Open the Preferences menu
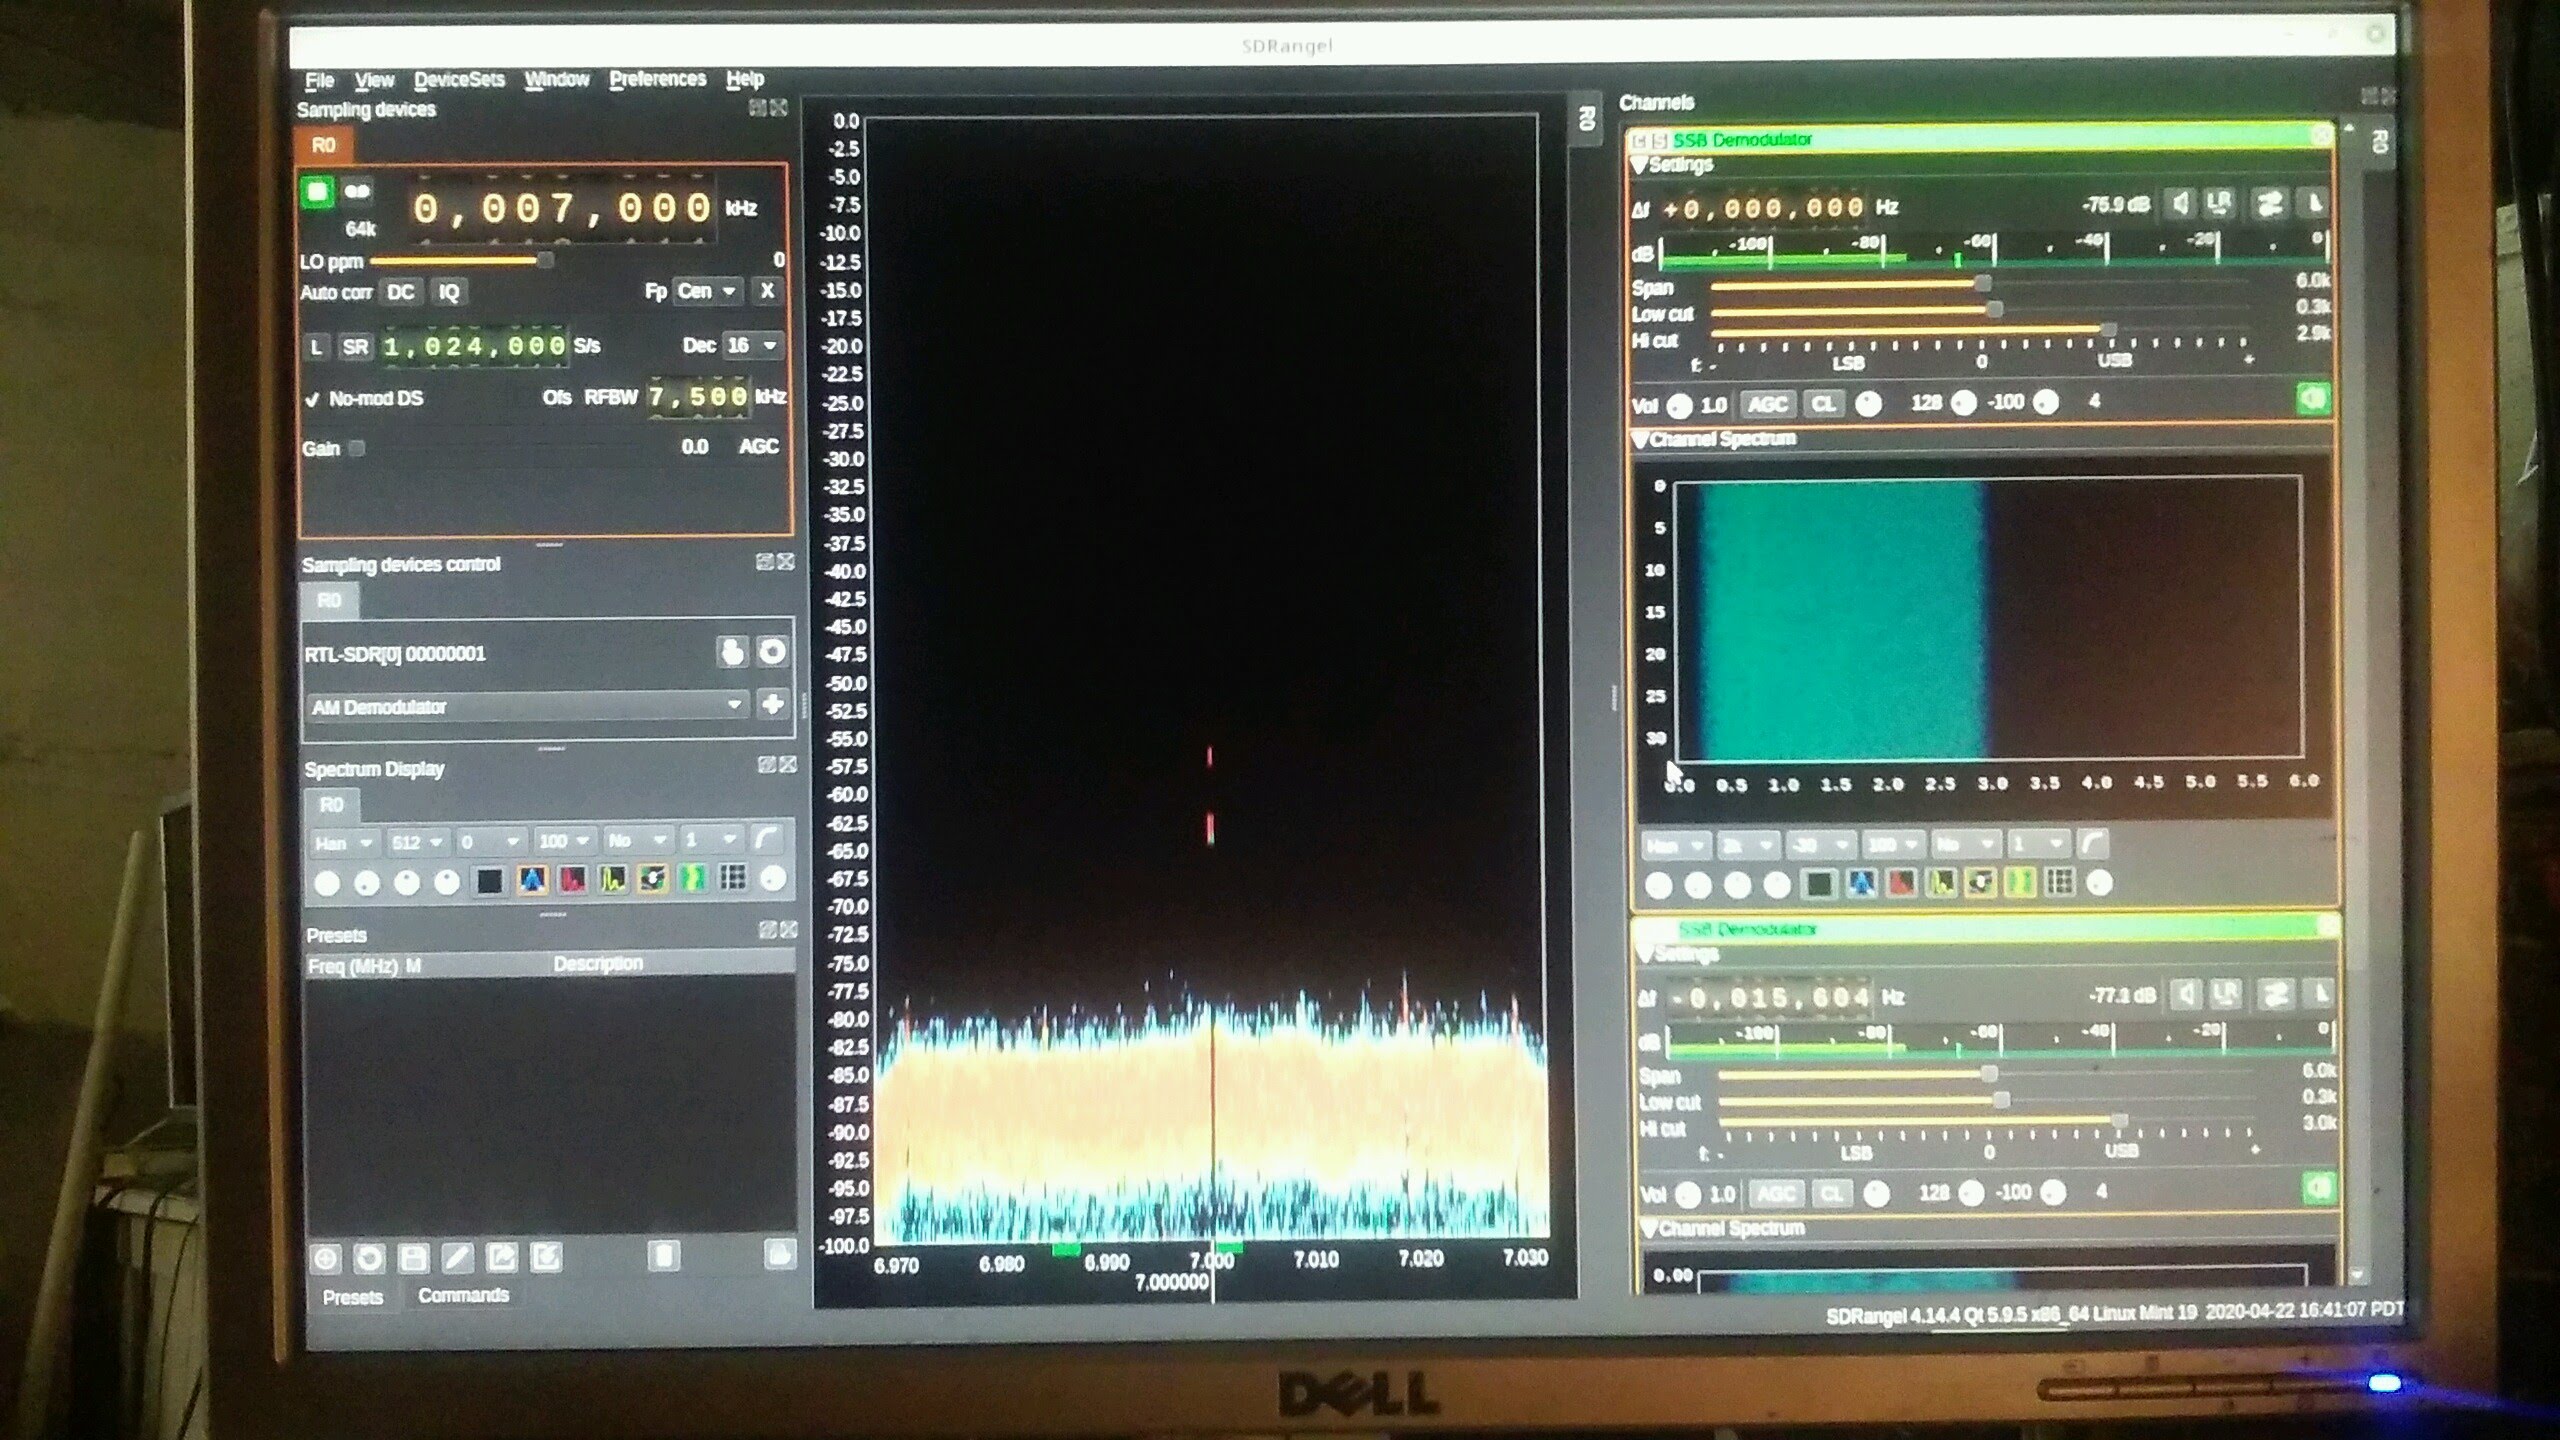The height and width of the screenshot is (1440, 2560). tap(657, 79)
